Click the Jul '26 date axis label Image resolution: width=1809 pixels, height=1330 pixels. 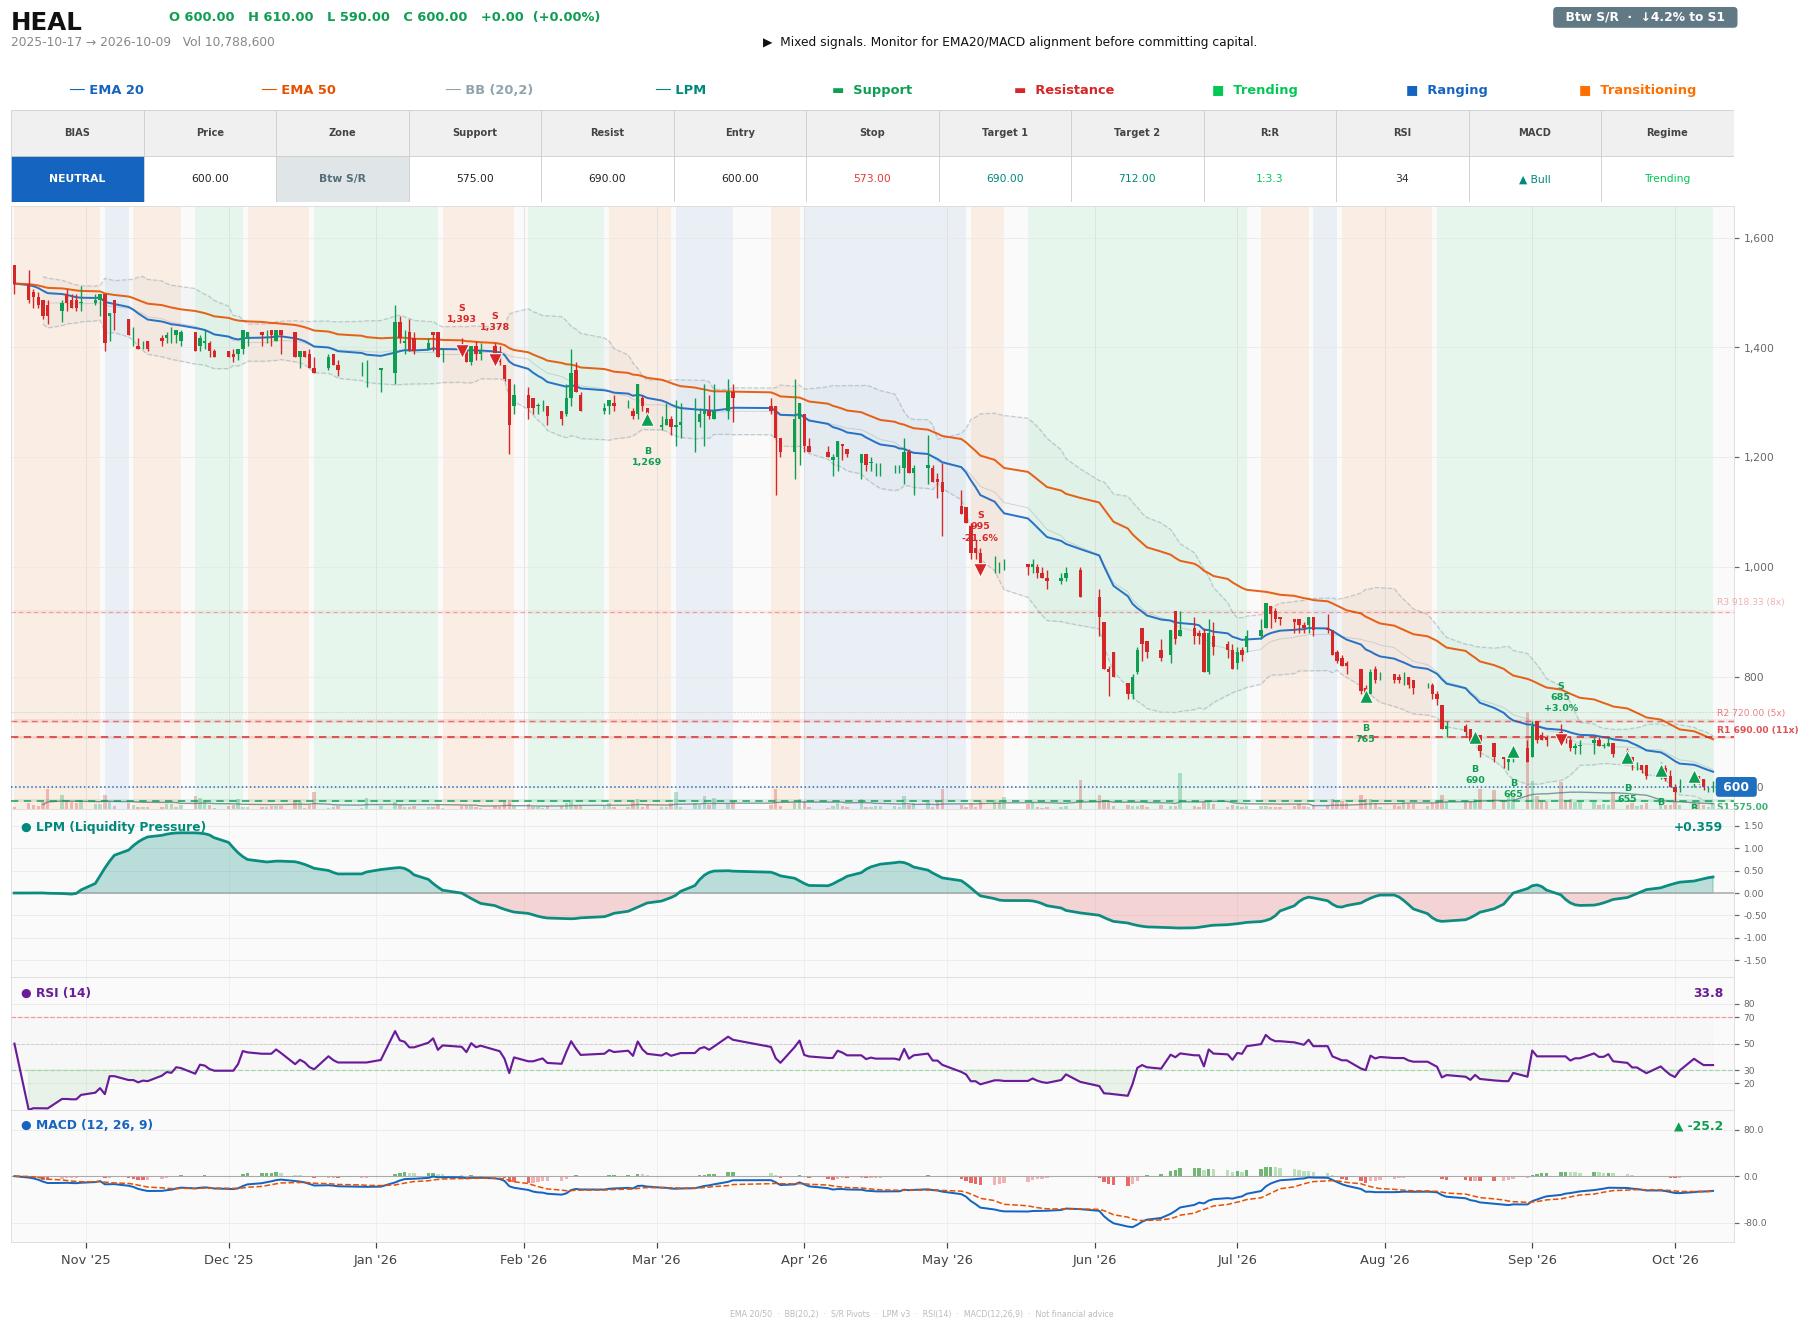tap(1237, 1260)
